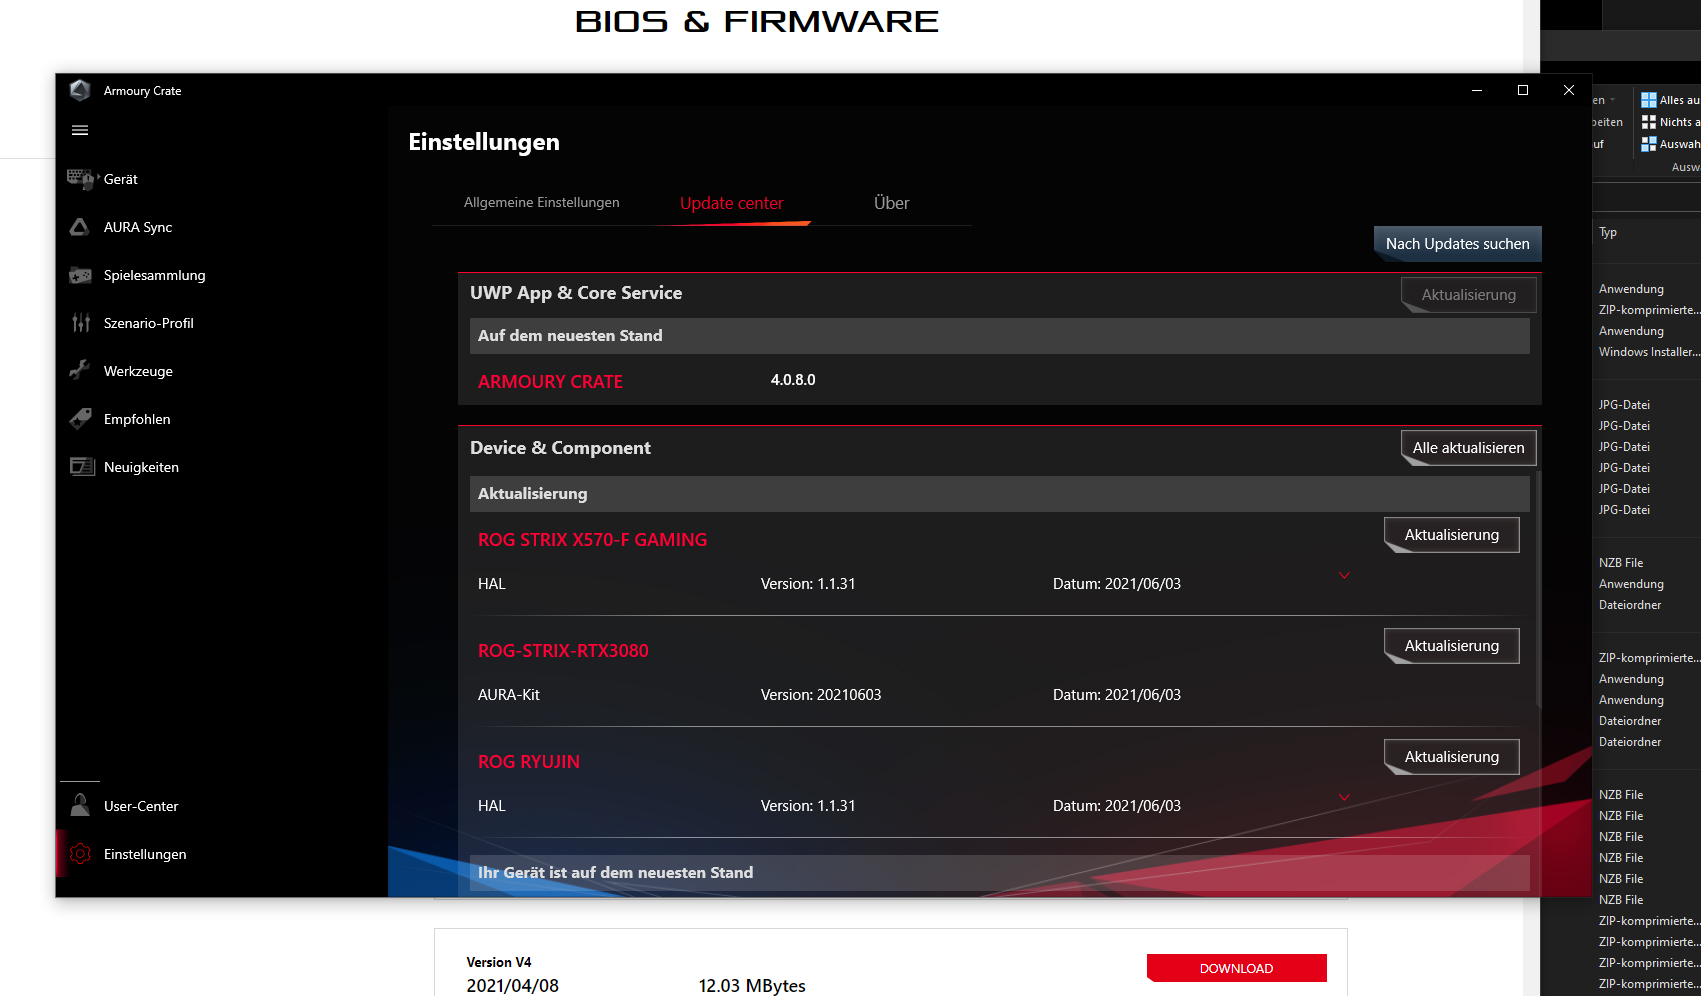Image resolution: width=1701 pixels, height=996 pixels.
Task: Switch to the Über tab
Action: tap(891, 203)
